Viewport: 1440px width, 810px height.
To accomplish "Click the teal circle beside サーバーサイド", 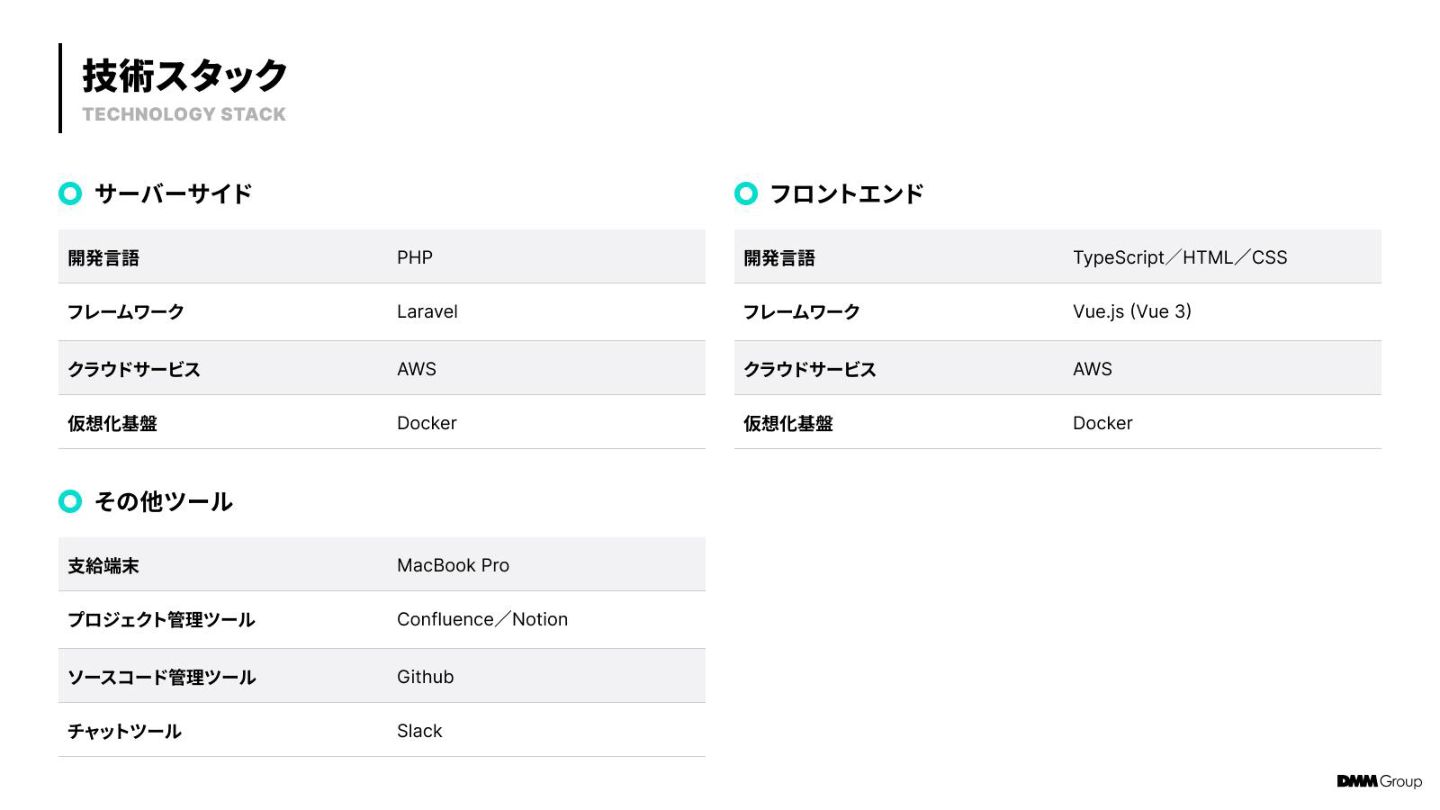I will [x=70, y=194].
